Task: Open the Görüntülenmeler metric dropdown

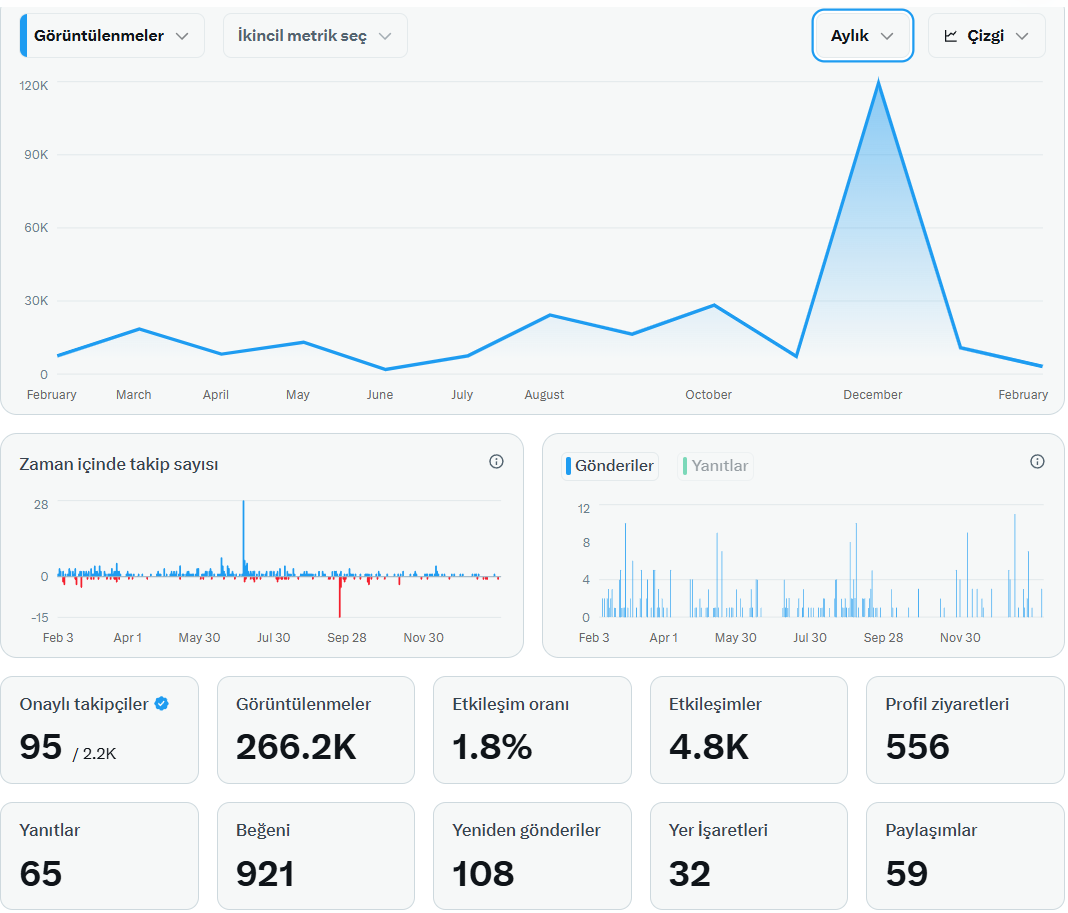Action: (112, 35)
